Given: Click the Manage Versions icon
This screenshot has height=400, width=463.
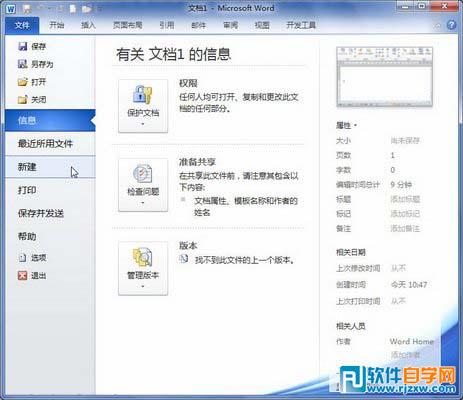Looking at the screenshot, I should (x=143, y=257).
